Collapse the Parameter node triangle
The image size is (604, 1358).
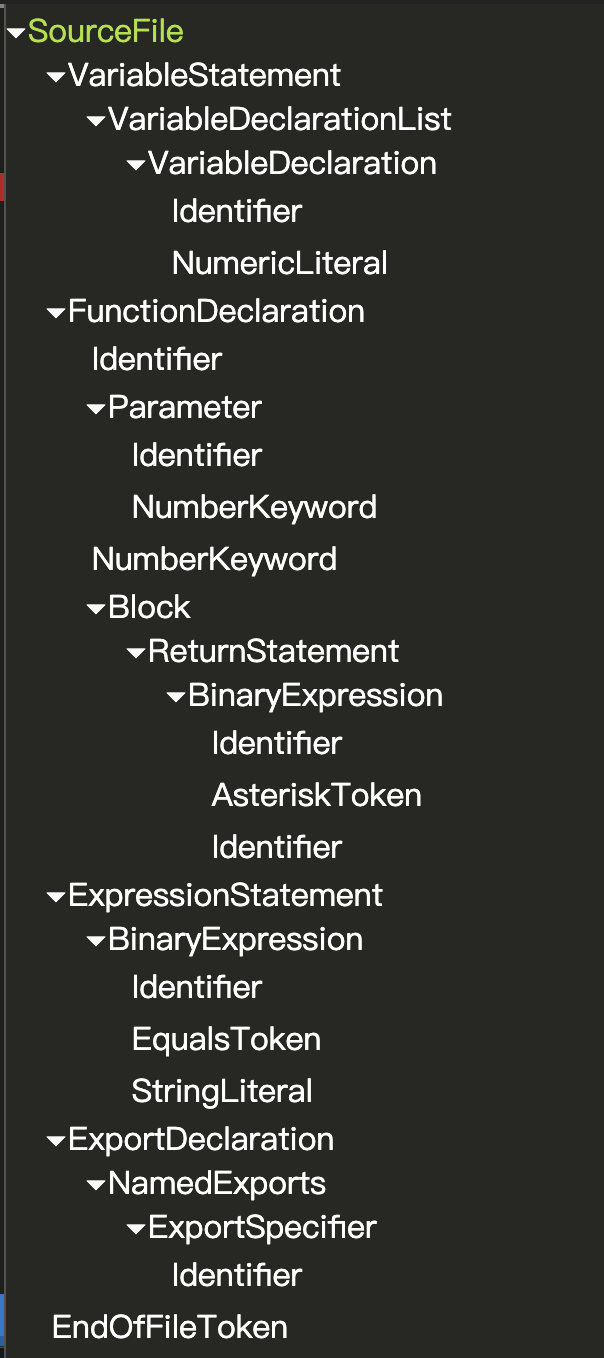tap(96, 409)
